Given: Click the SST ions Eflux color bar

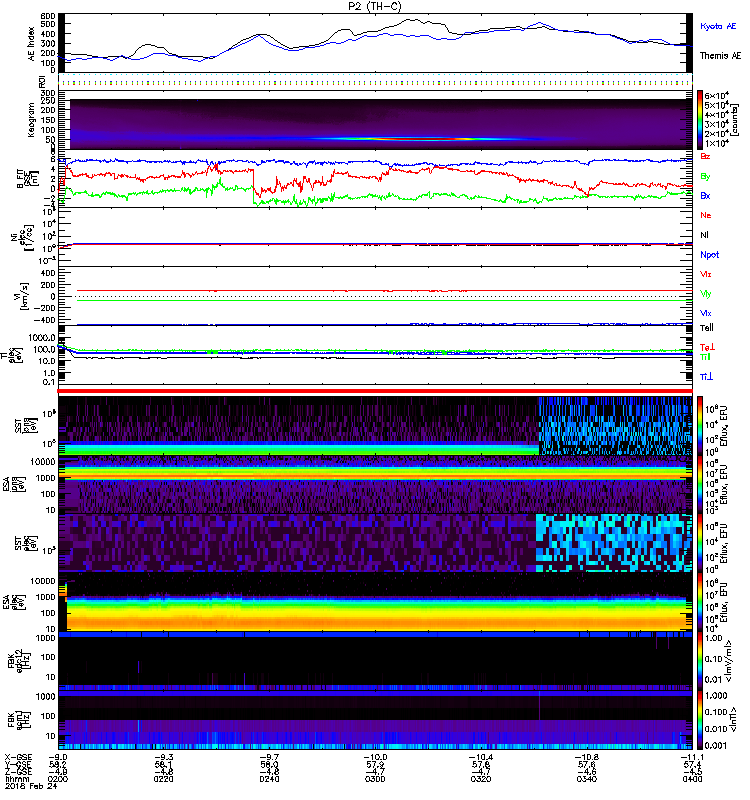Looking at the screenshot, I should coord(700,426).
